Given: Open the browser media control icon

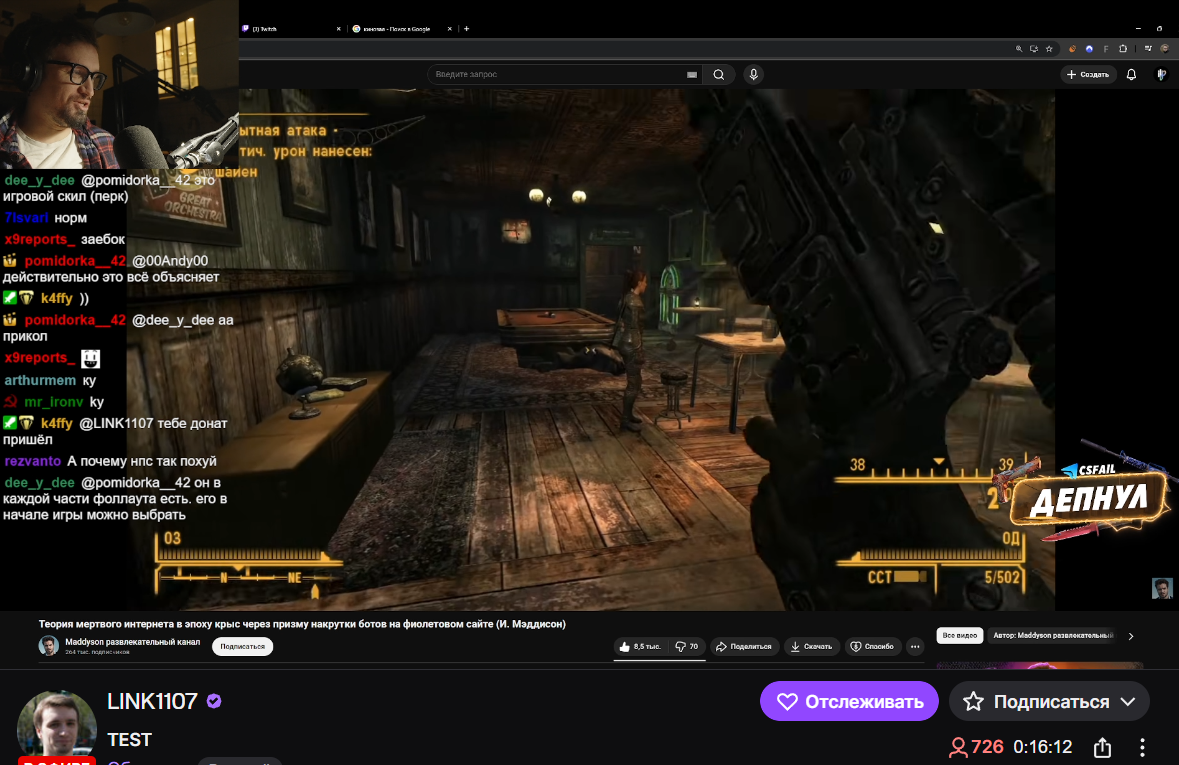Looking at the screenshot, I should point(1148,49).
